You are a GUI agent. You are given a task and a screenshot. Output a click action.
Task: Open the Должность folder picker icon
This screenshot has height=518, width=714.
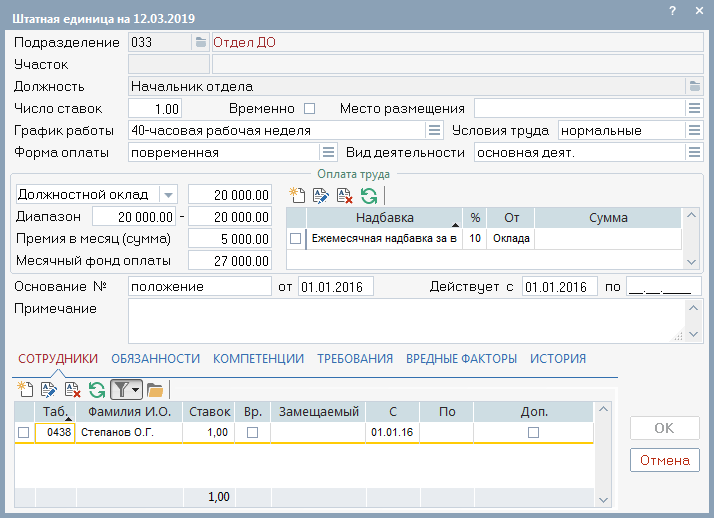click(x=694, y=86)
